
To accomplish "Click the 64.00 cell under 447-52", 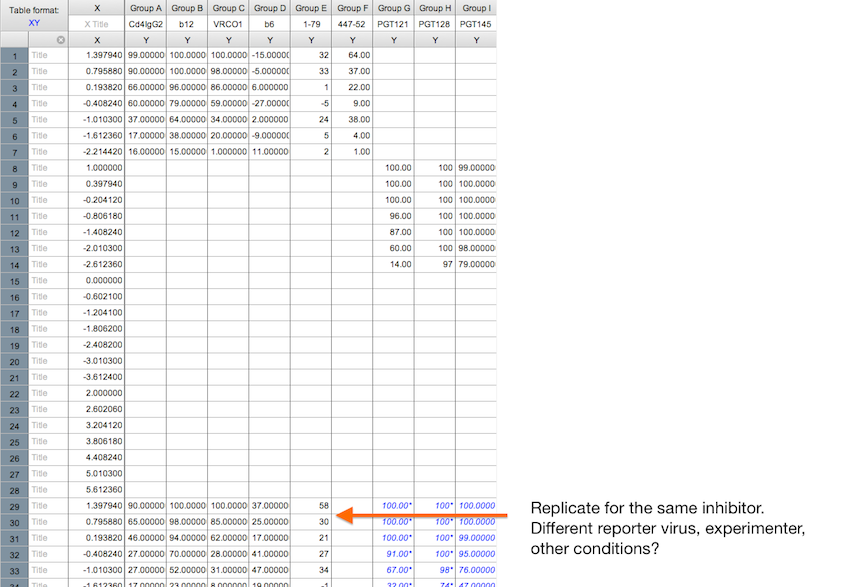I will [352, 55].
